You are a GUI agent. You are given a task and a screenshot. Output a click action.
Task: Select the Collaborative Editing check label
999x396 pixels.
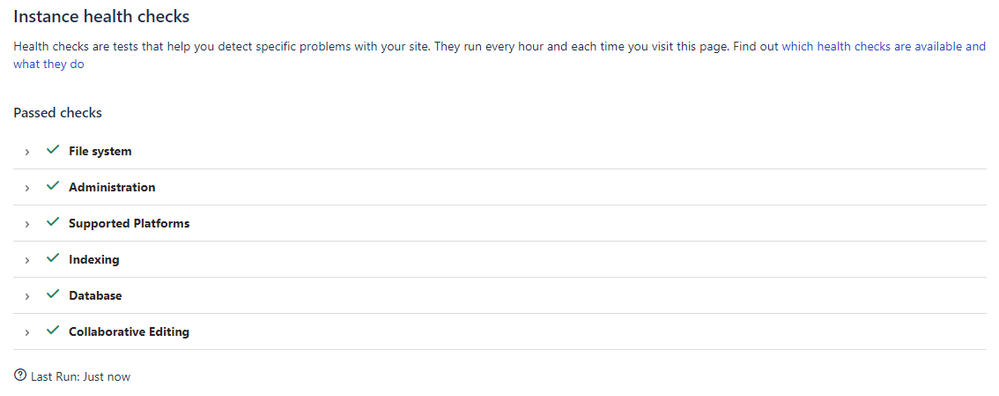[129, 332]
